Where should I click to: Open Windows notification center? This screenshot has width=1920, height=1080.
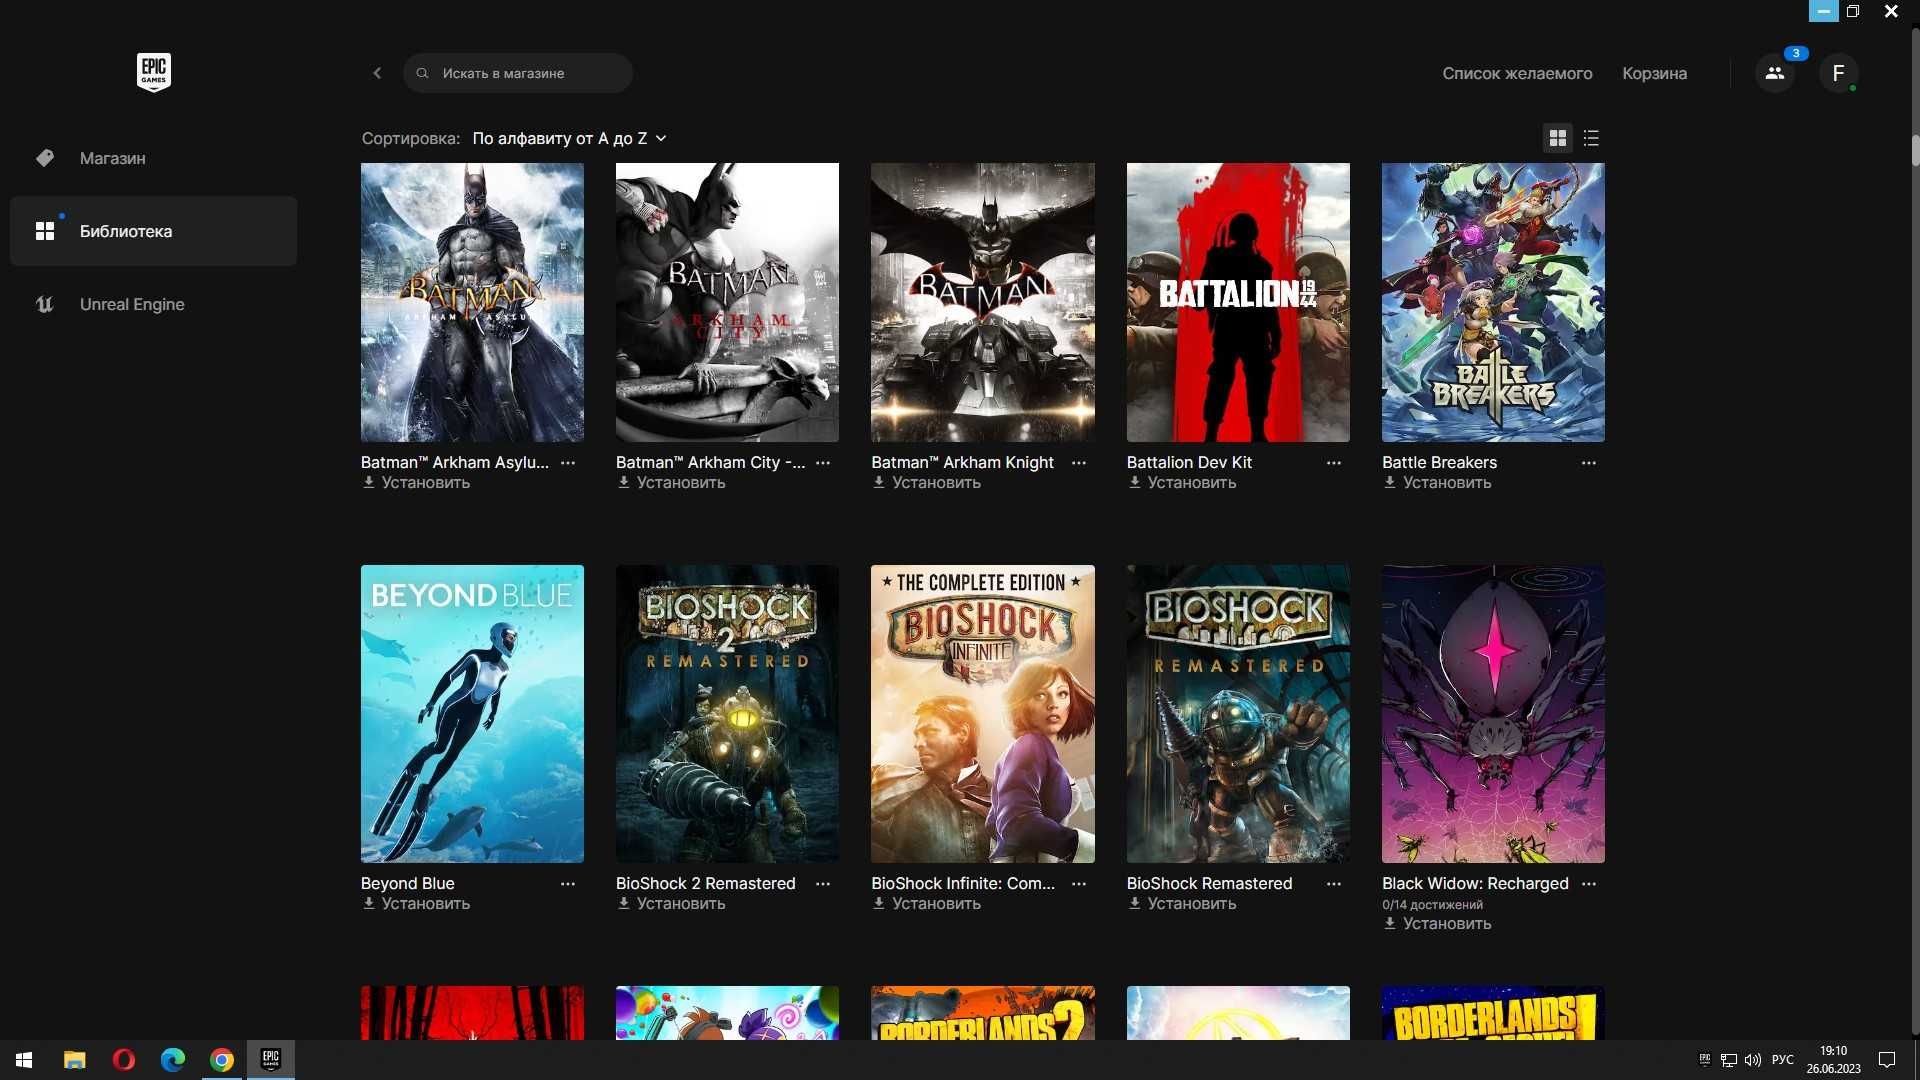pyautogui.click(x=1887, y=1060)
